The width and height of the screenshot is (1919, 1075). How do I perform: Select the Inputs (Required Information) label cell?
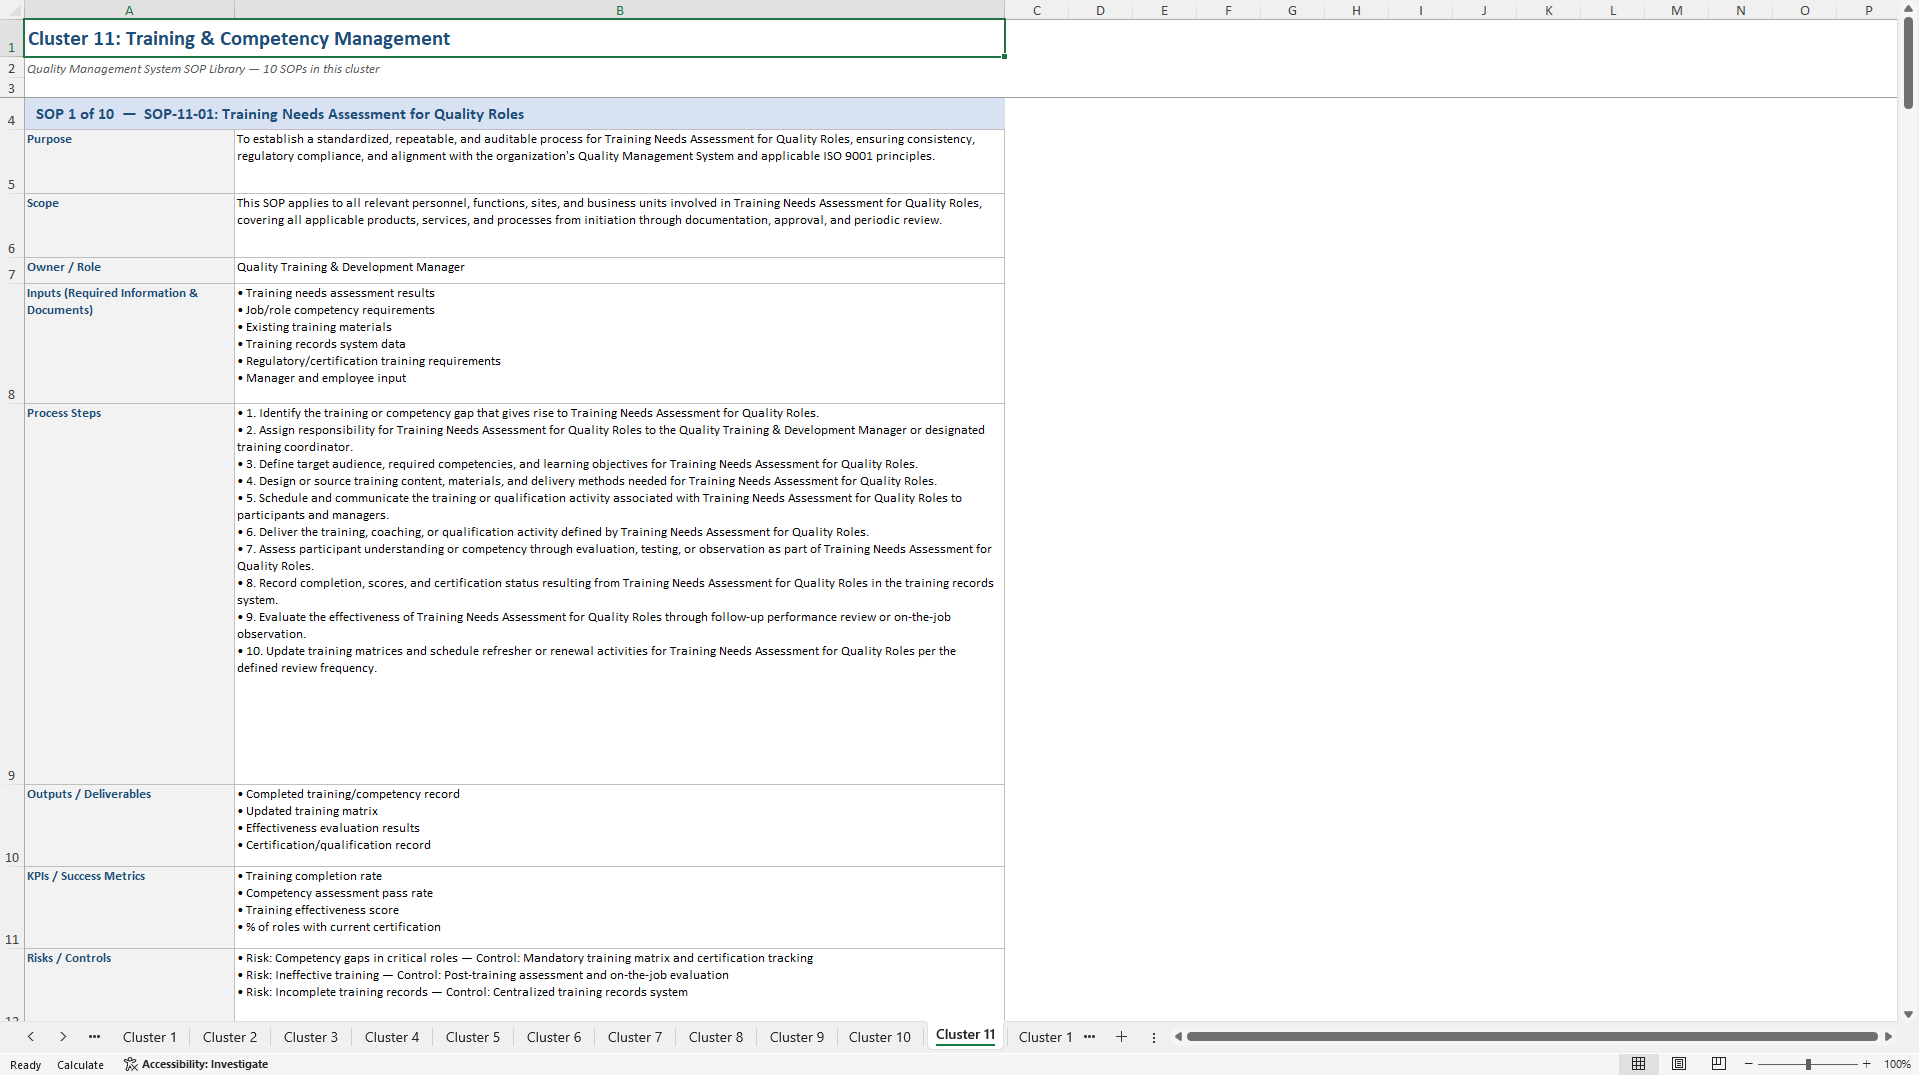click(x=129, y=343)
